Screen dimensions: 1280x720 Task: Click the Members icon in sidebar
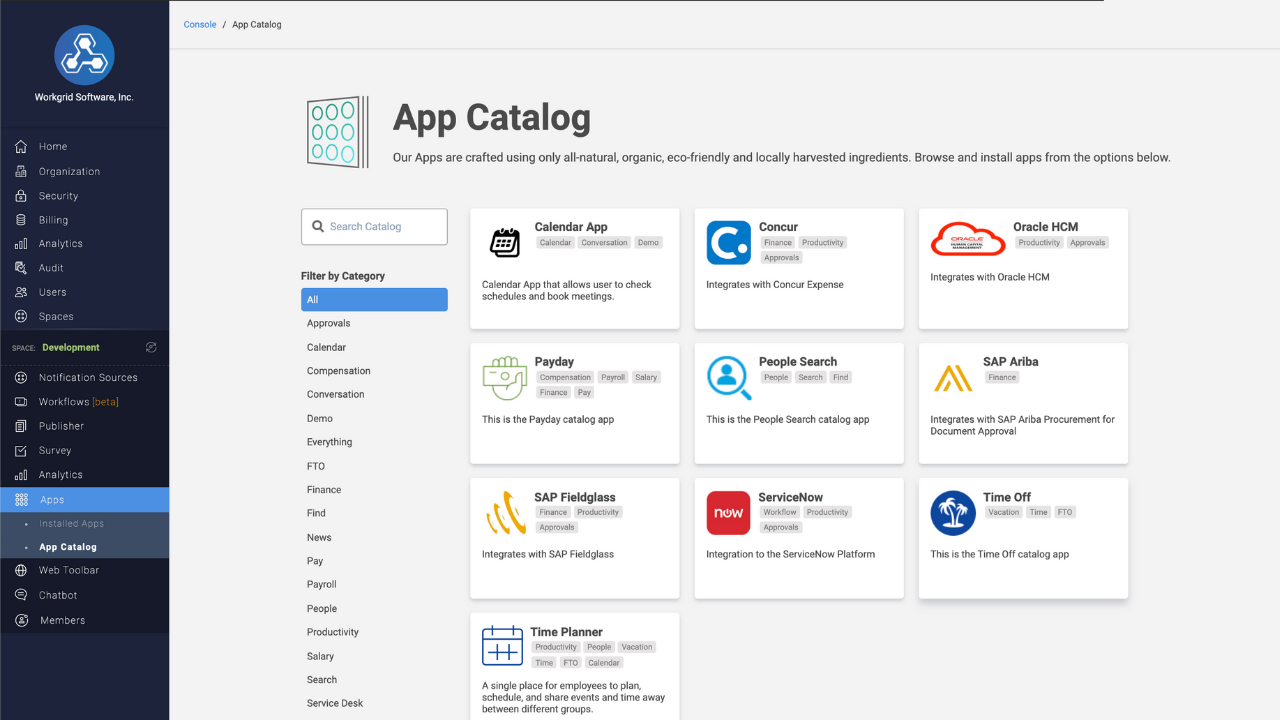point(21,620)
